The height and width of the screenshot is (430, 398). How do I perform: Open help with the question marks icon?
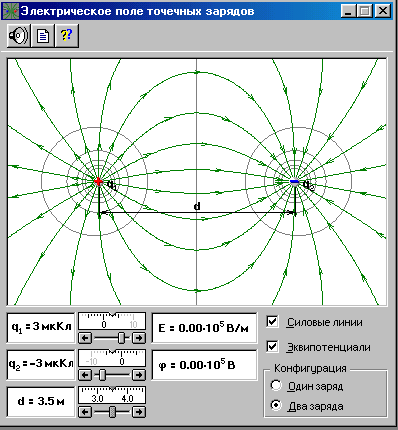[67, 35]
